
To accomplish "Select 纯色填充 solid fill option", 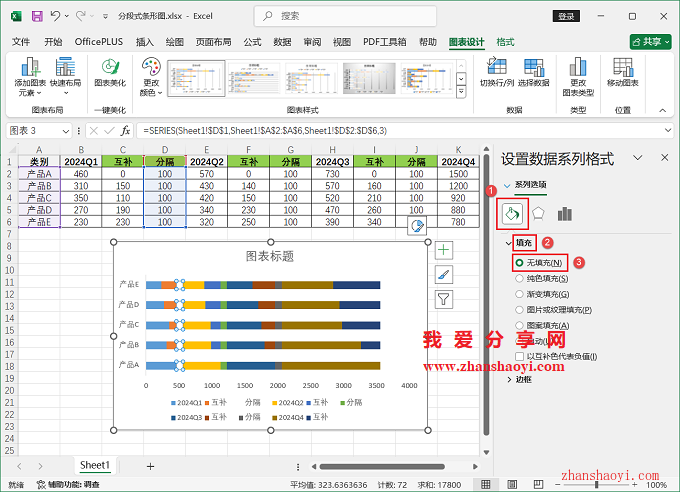I will (x=520, y=278).
